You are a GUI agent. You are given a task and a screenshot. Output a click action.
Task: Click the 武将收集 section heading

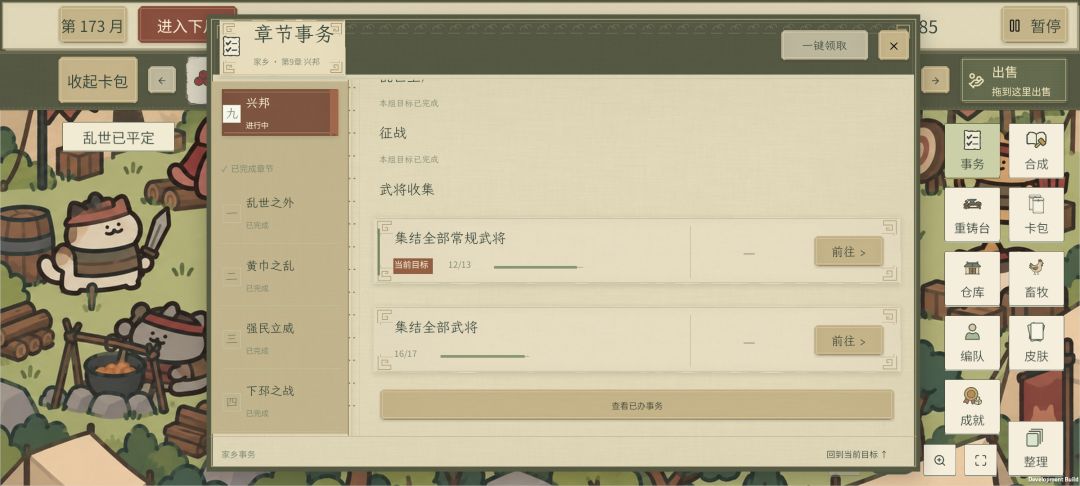point(407,189)
